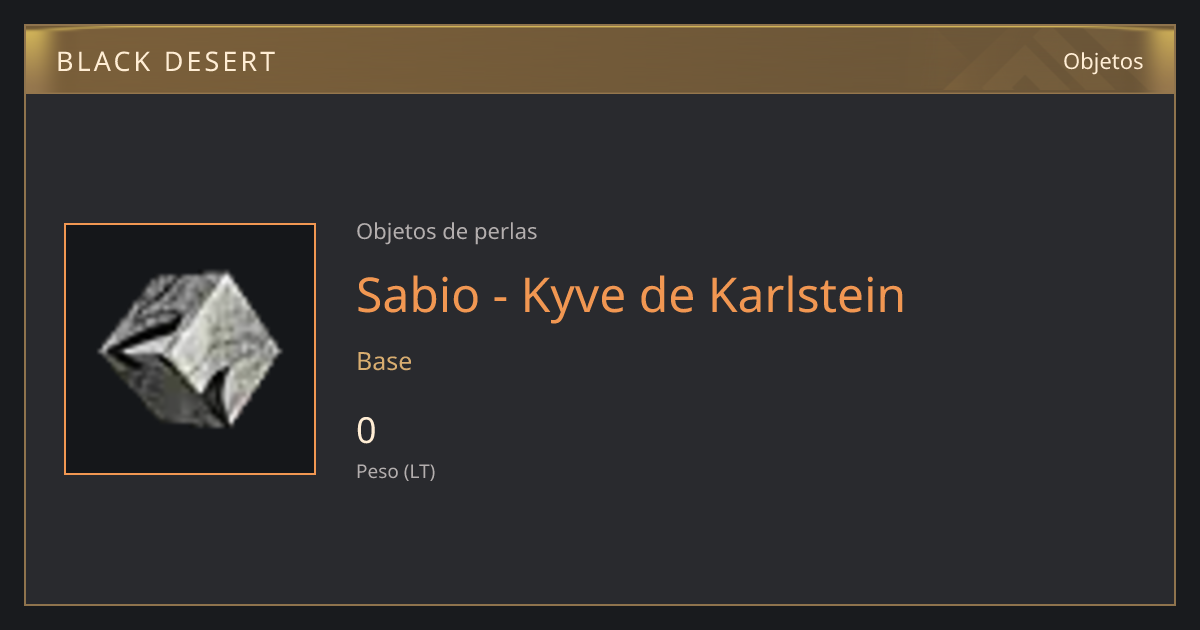Viewport: 1200px width, 630px height.
Task: Open the Objetos link in the header
Action: point(1103,61)
